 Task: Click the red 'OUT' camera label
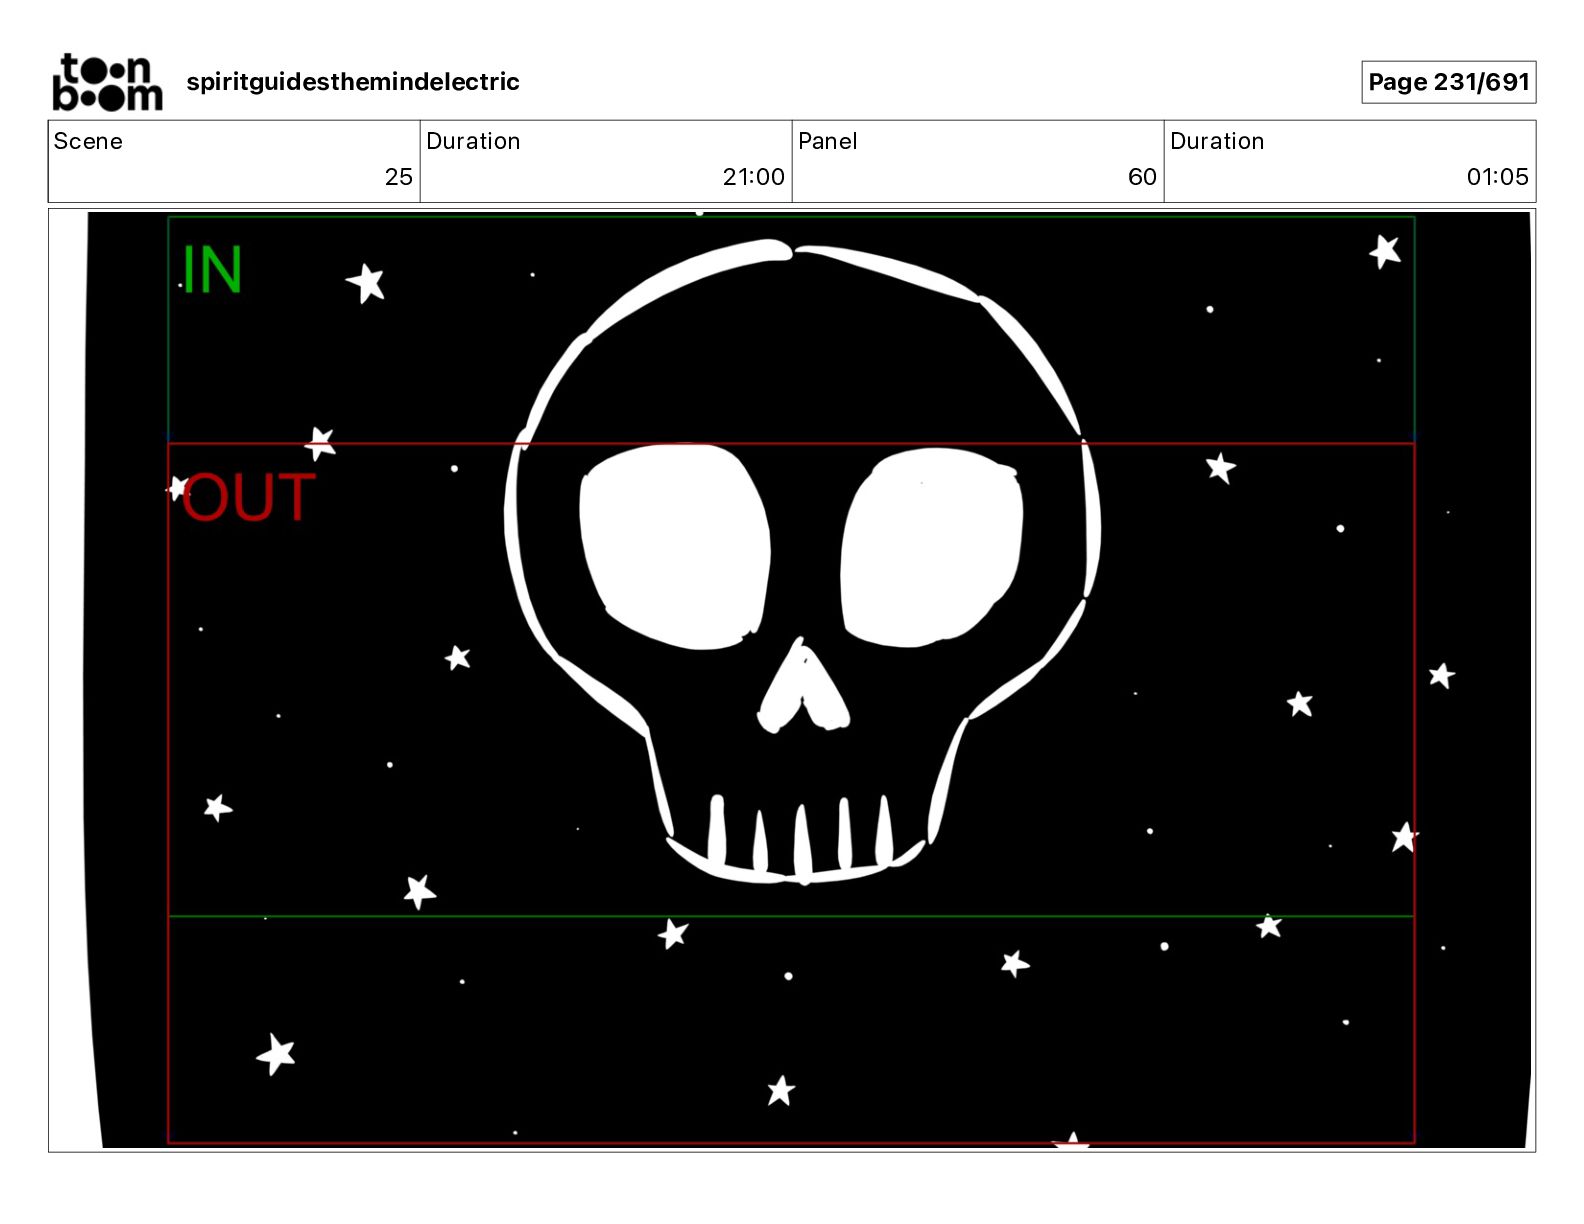click(248, 498)
